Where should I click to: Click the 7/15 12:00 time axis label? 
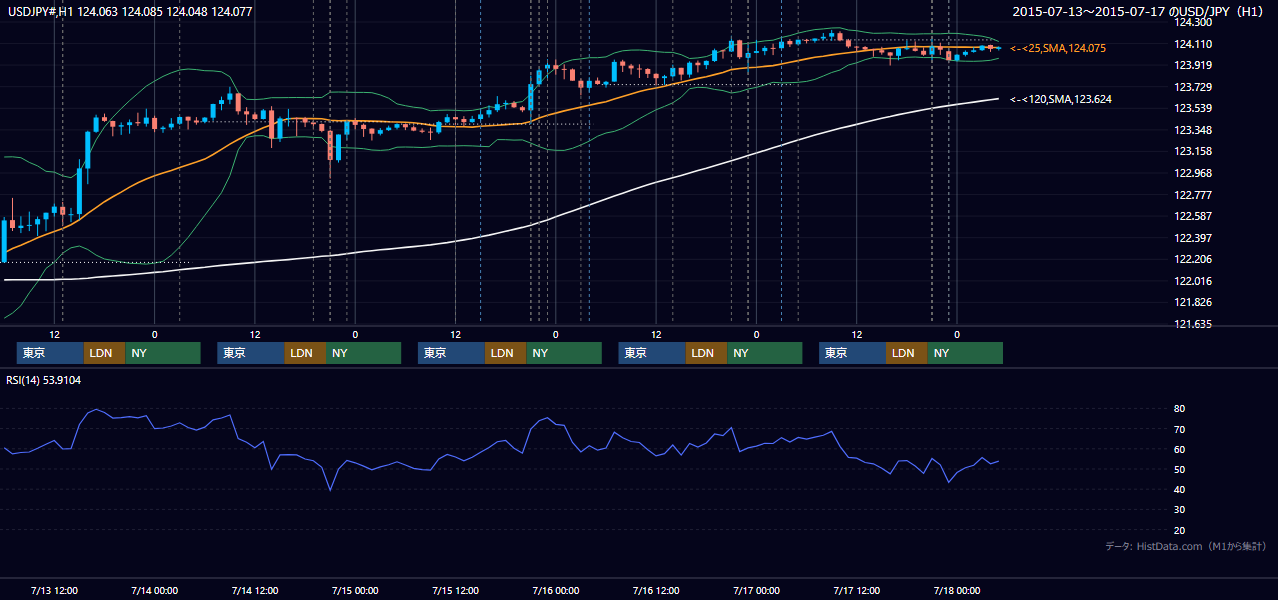point(455,590)
